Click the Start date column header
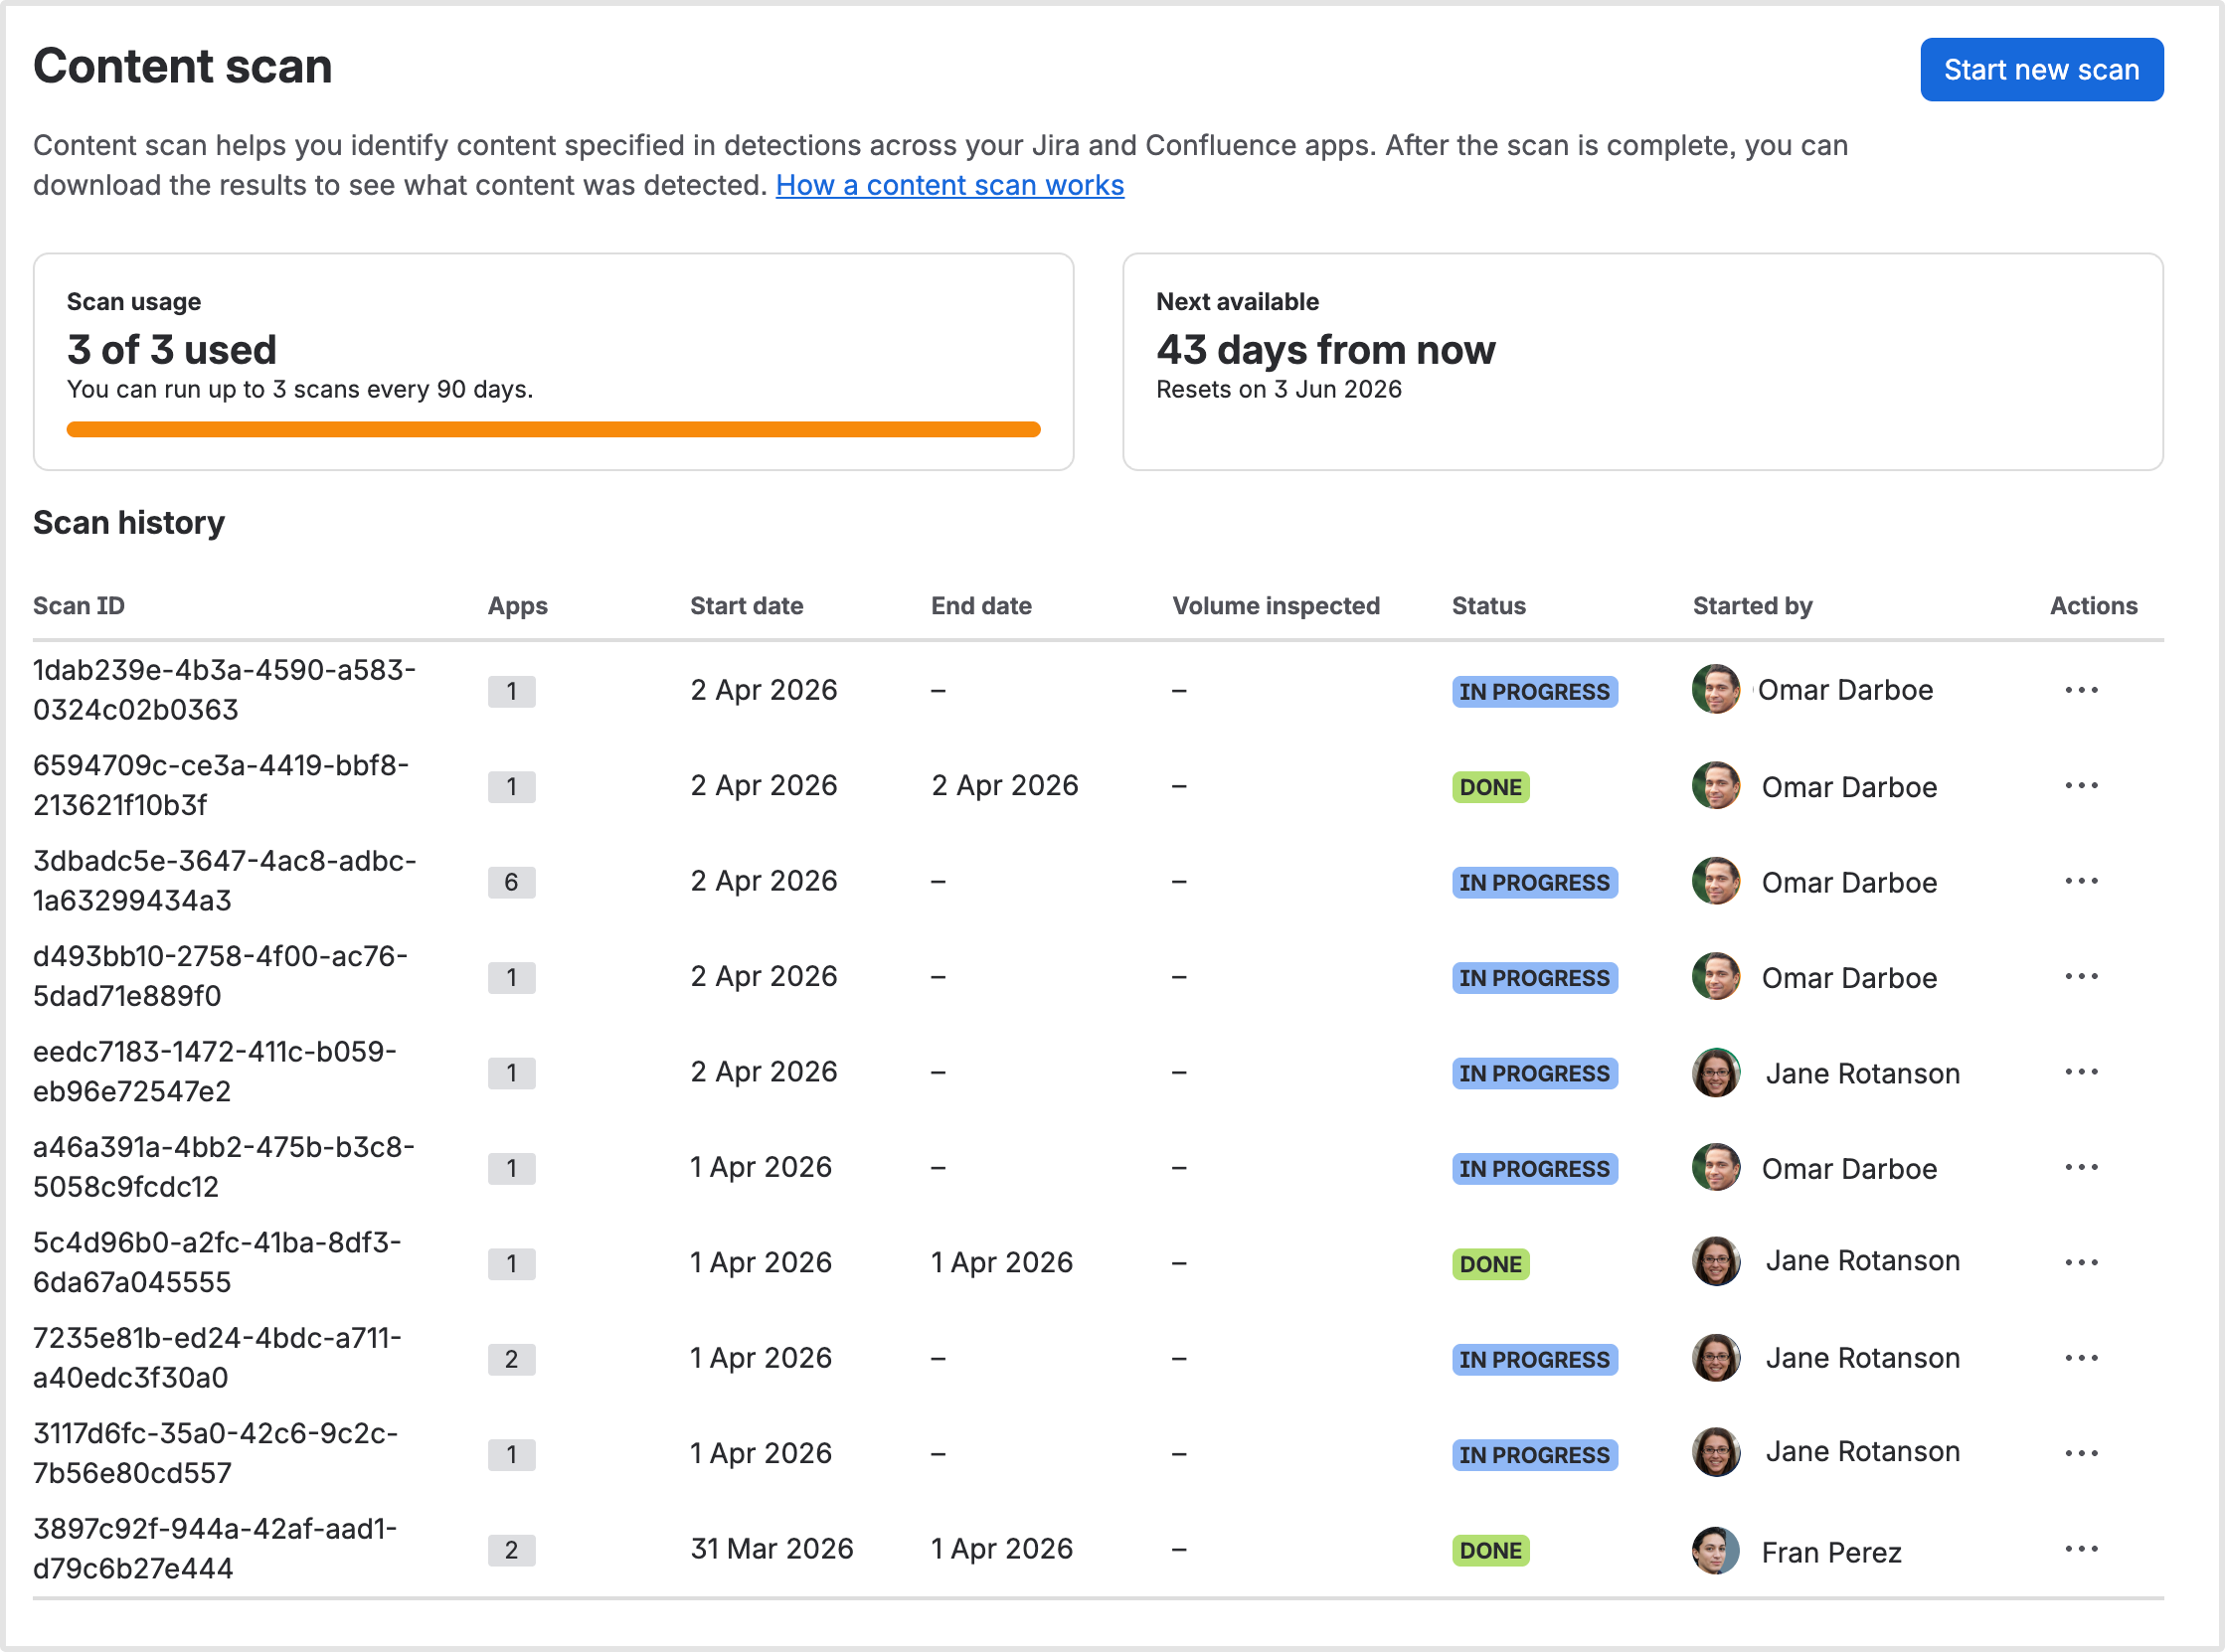 coord(746,606)
